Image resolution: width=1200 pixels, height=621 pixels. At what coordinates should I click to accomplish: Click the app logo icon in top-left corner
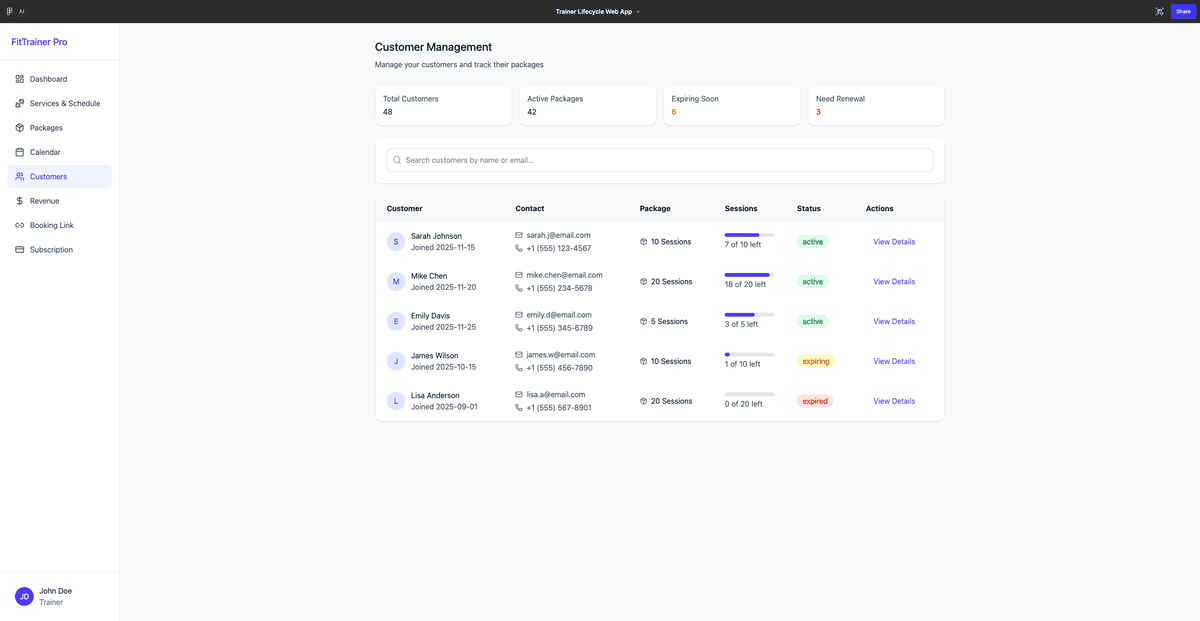(9, 11)
